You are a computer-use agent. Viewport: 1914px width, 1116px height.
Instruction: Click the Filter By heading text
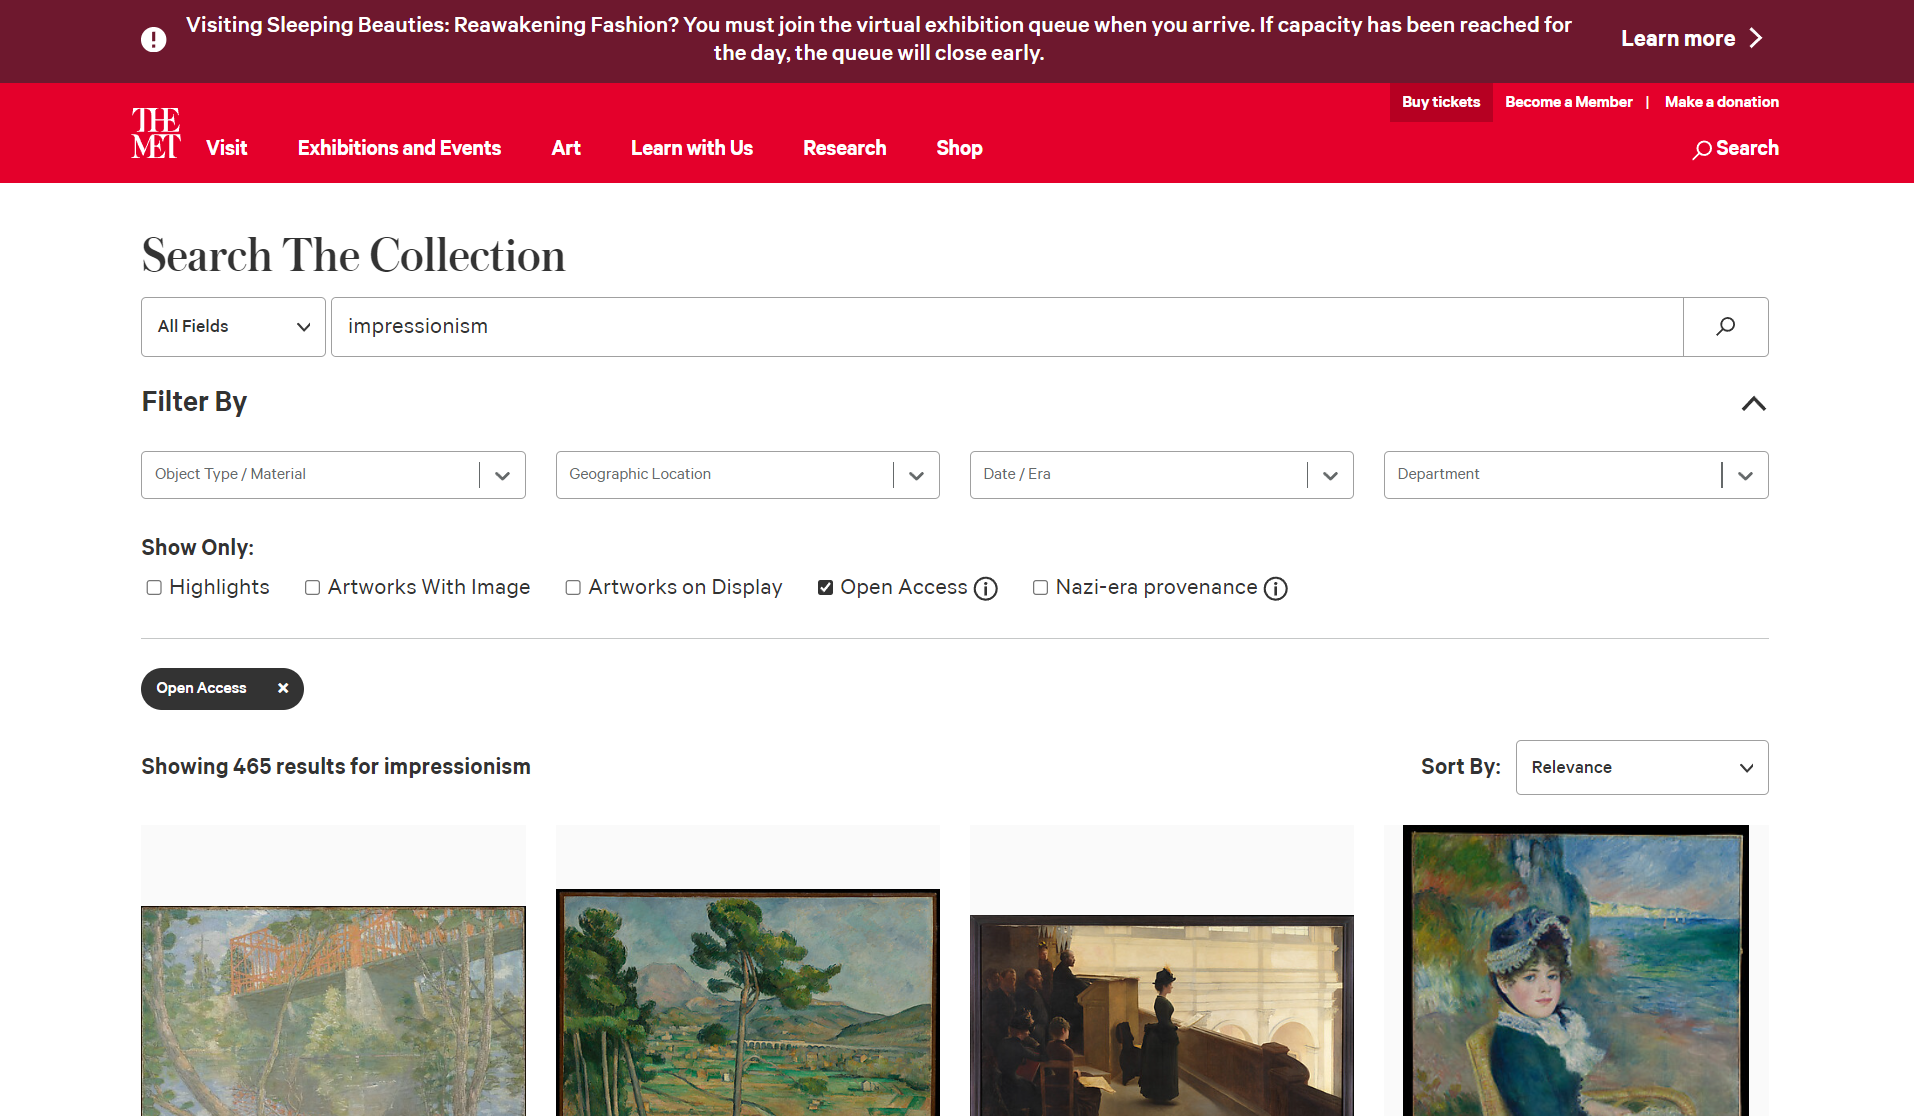tap(194, 402)
